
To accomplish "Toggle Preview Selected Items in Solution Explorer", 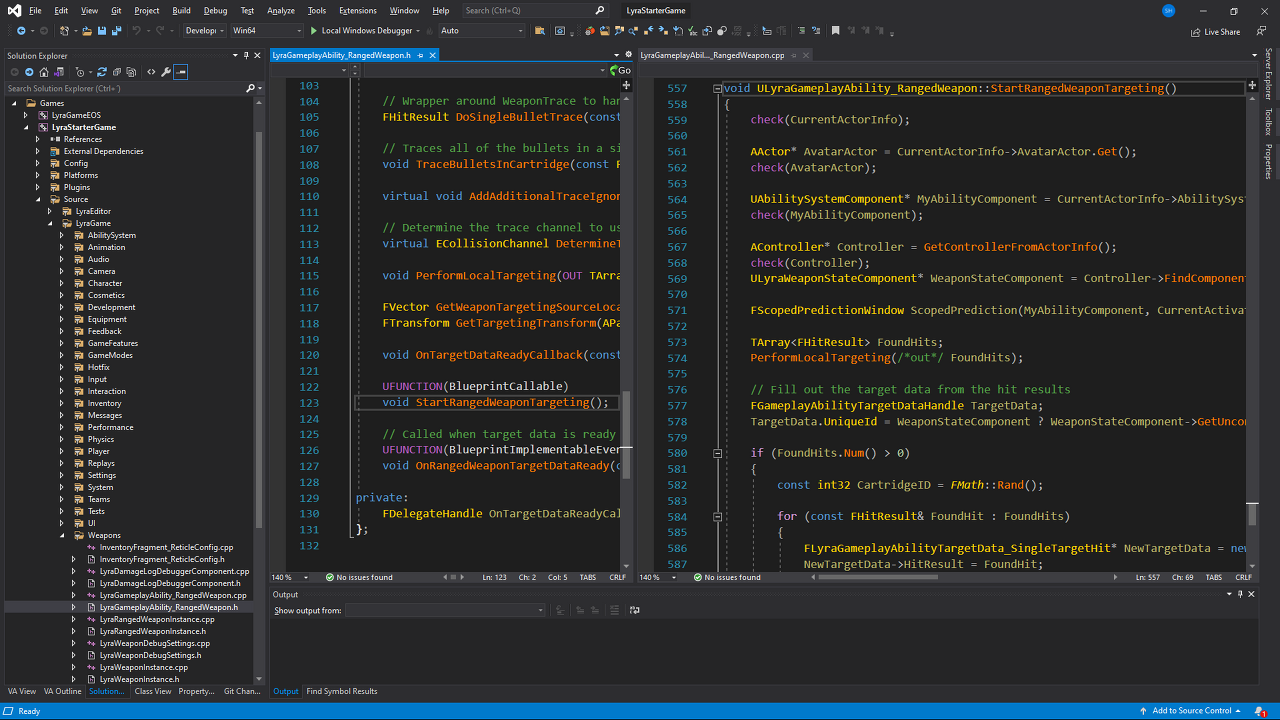I will 181,72.
